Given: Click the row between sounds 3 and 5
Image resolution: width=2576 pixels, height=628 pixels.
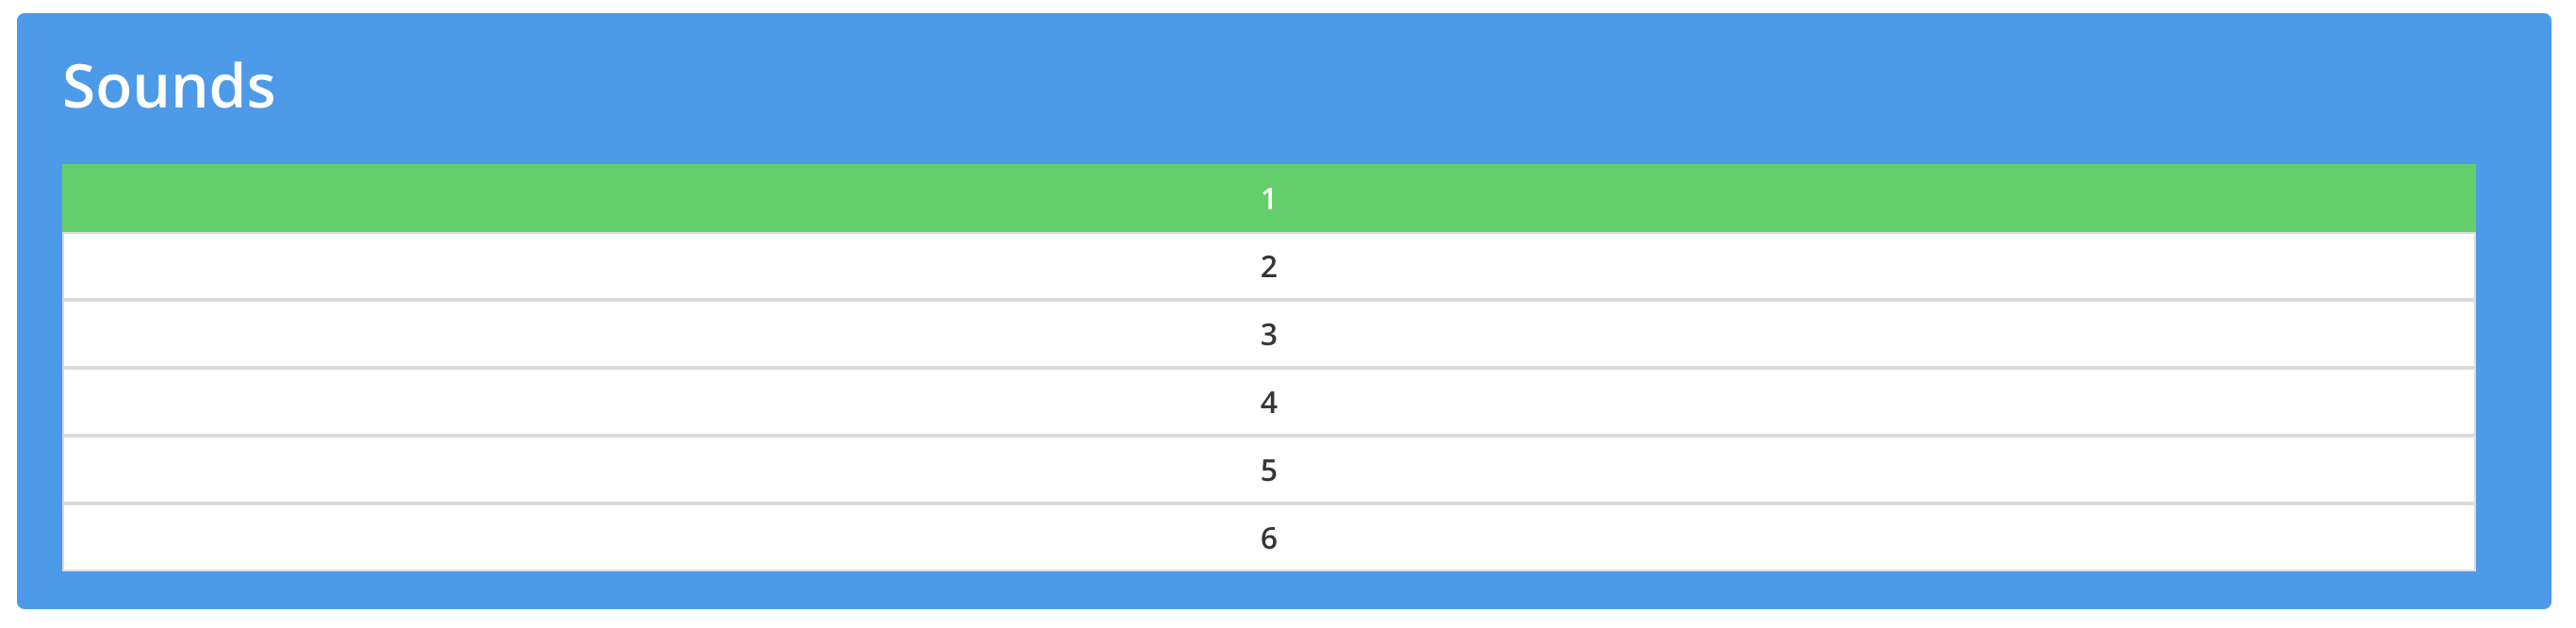Looking at the screenshot, I should [x=1268, y=403].
